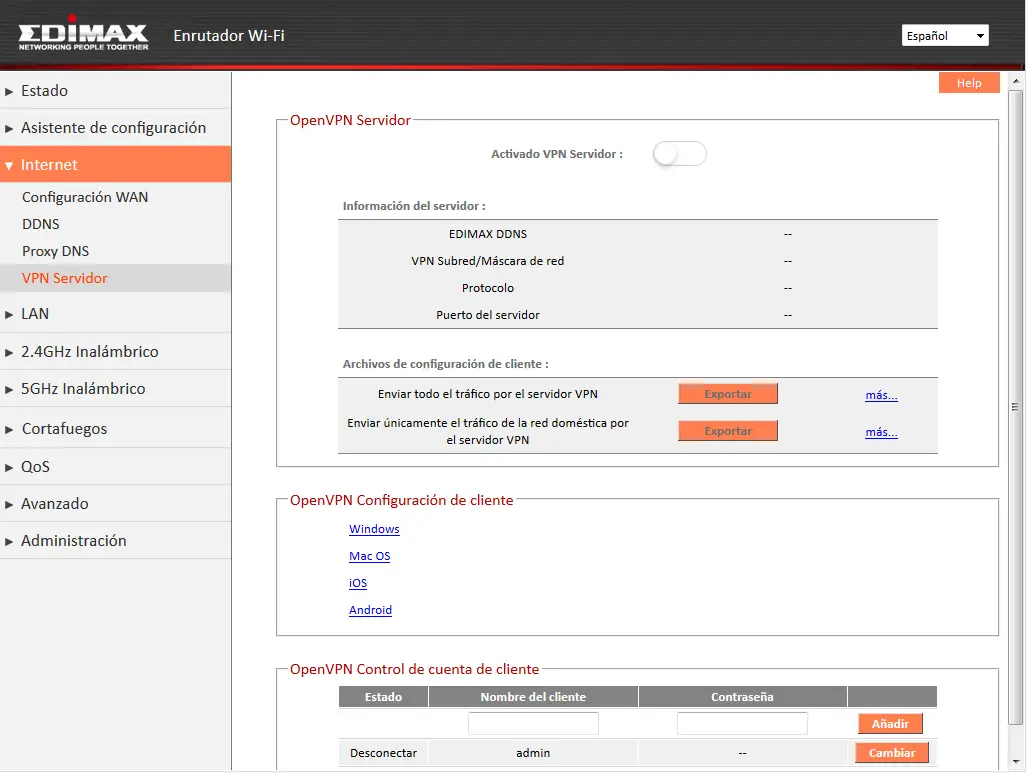Viewport: 1027px width, 773px height.
Task: Expand Asistente de configuración section
Action: click(113, 128)
